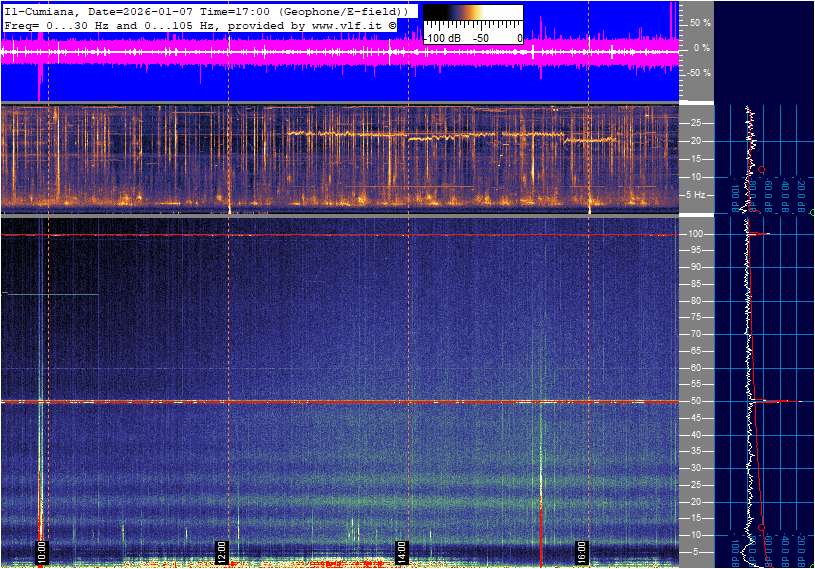Screen dimensions: 815x569
Task: Select the 12:00 time marker label
Action: tap(221, 552)
